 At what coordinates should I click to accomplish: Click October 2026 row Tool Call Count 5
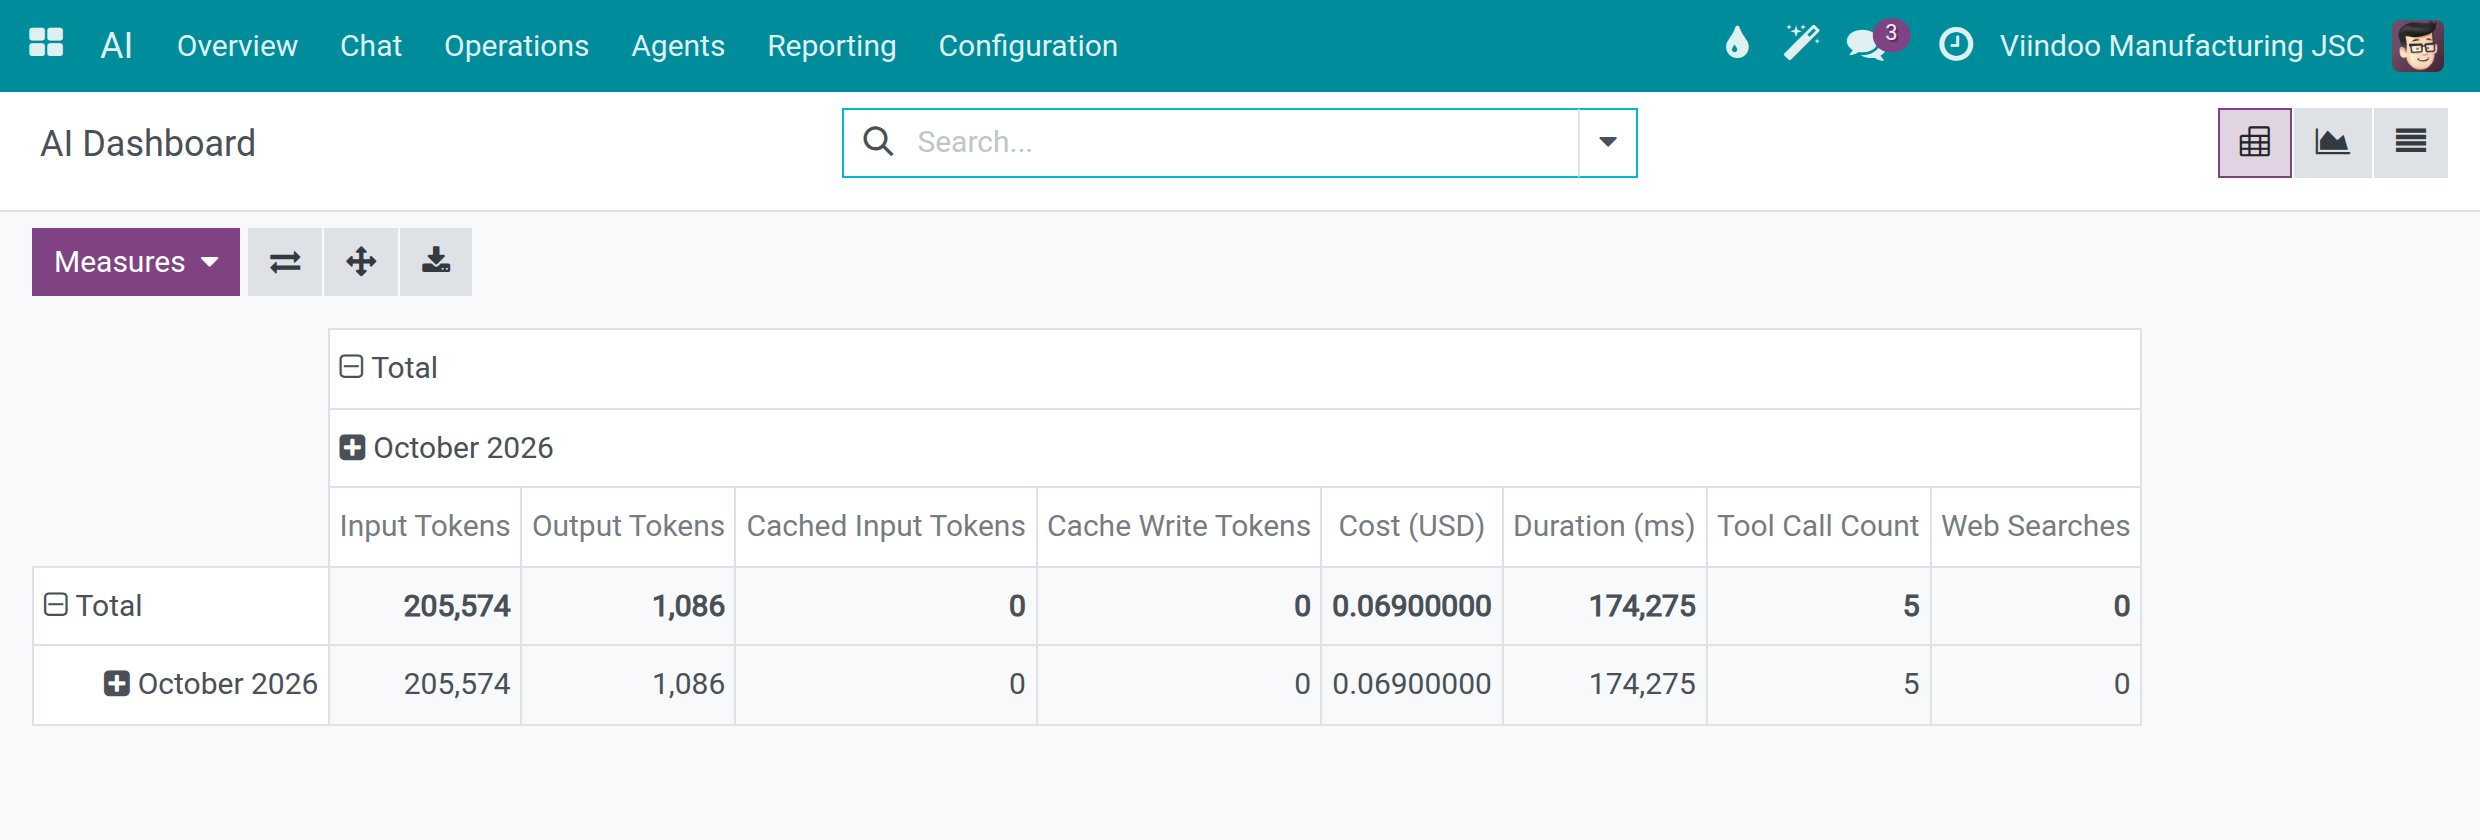(1818, 684)
